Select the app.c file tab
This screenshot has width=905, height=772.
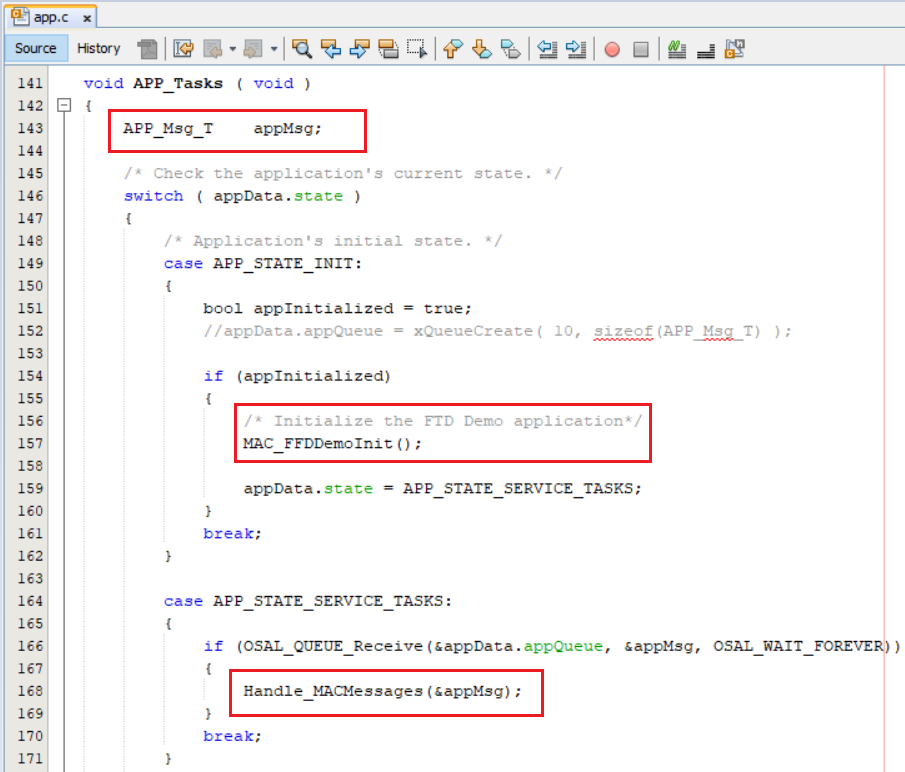pyautogui.click(x=46, y=17)
